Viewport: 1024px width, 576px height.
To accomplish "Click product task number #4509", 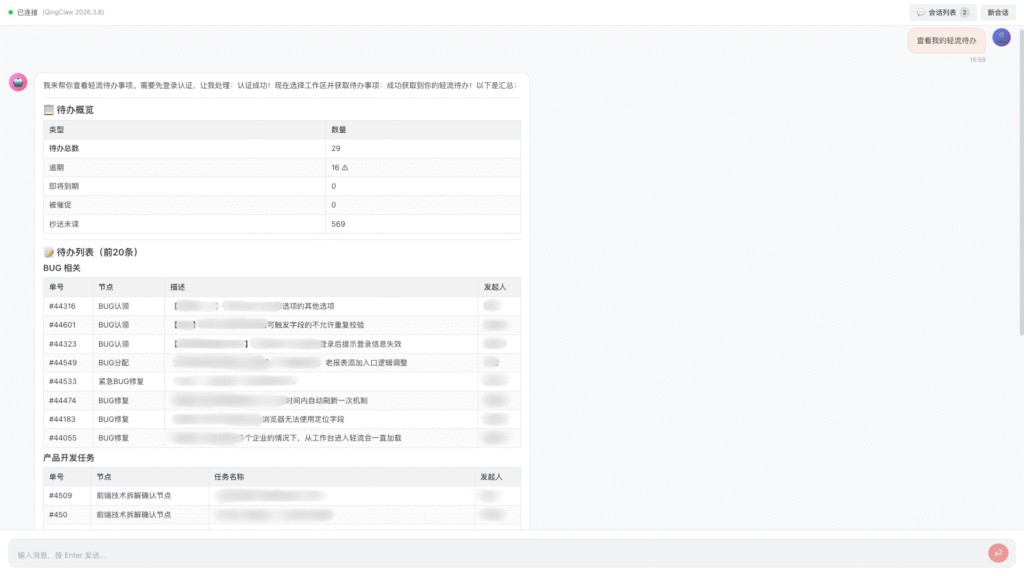I will pyautogui.click(x=60, y=495).
